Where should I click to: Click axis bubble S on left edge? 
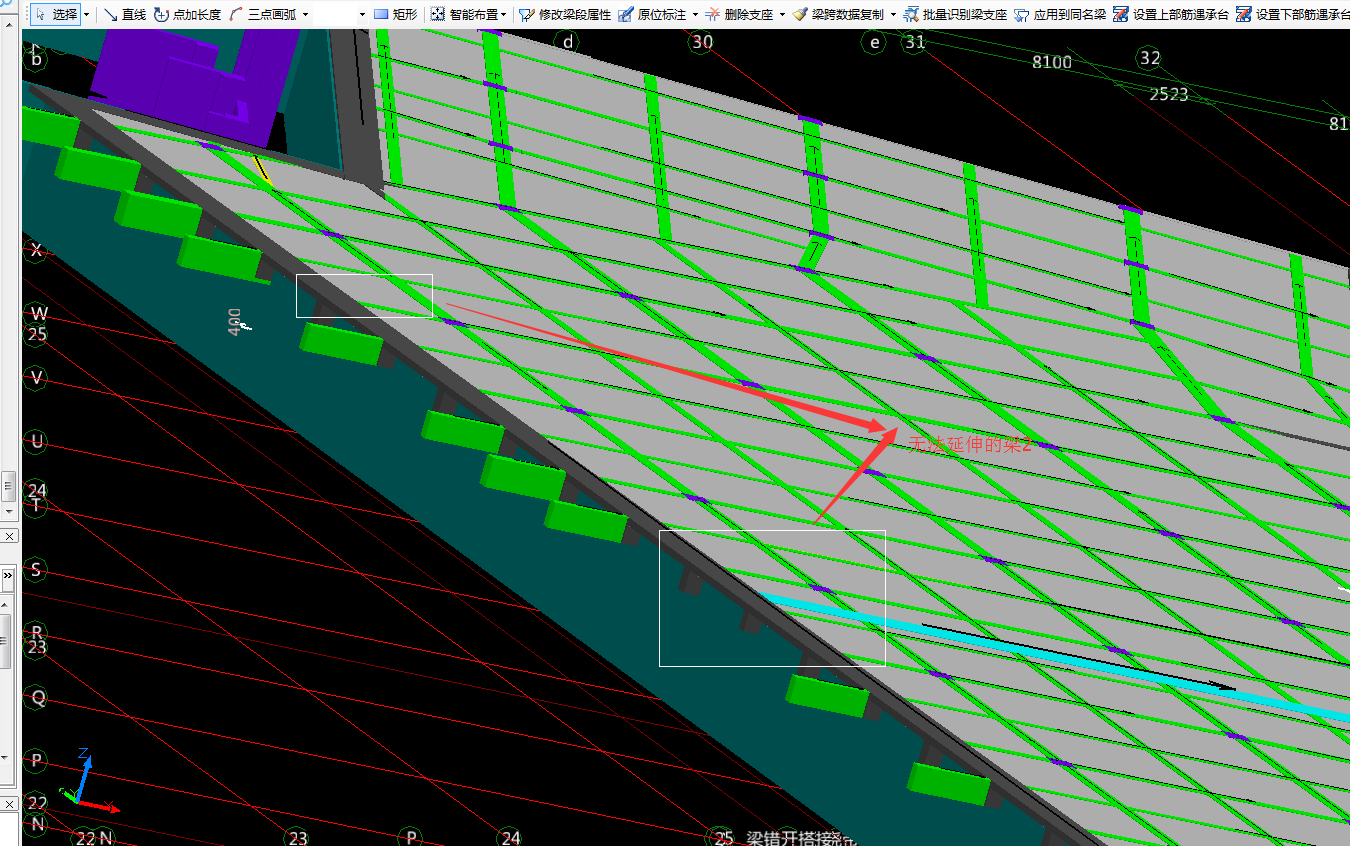tap(38, 570)
